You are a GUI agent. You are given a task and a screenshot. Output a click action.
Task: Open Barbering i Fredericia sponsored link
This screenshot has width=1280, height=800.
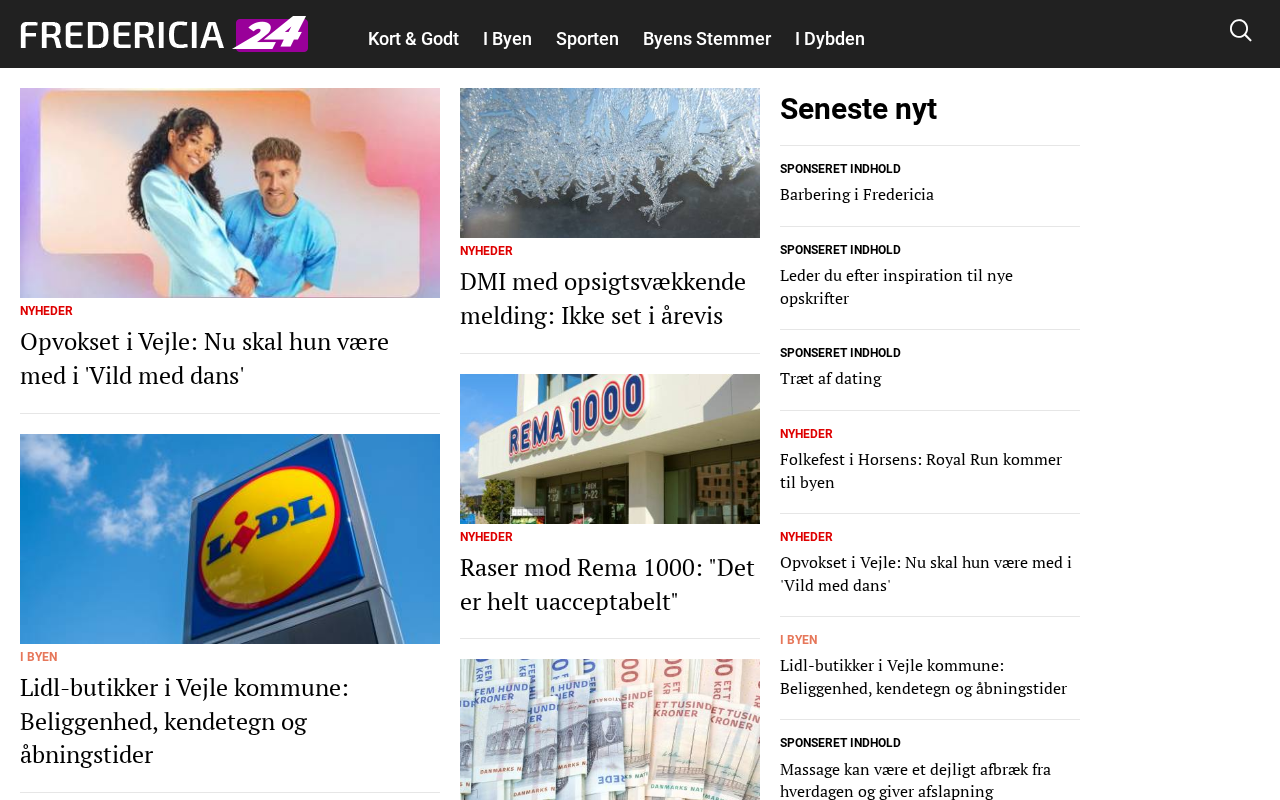(x=857, y=195)
